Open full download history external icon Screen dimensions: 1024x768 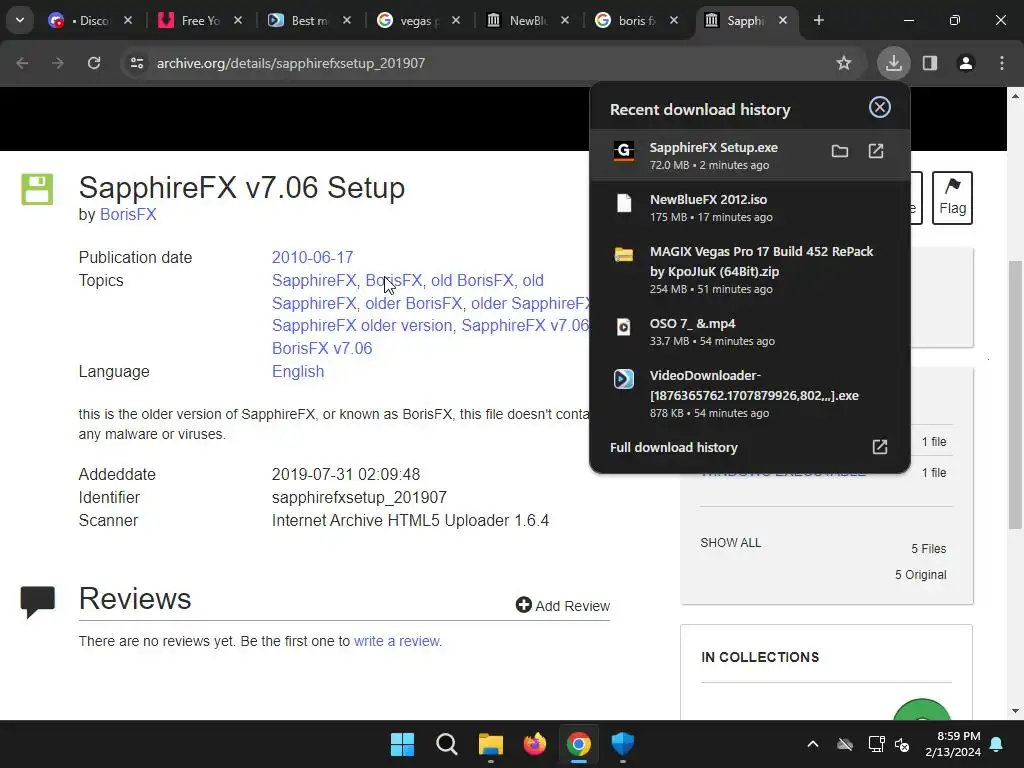(880, 447)
